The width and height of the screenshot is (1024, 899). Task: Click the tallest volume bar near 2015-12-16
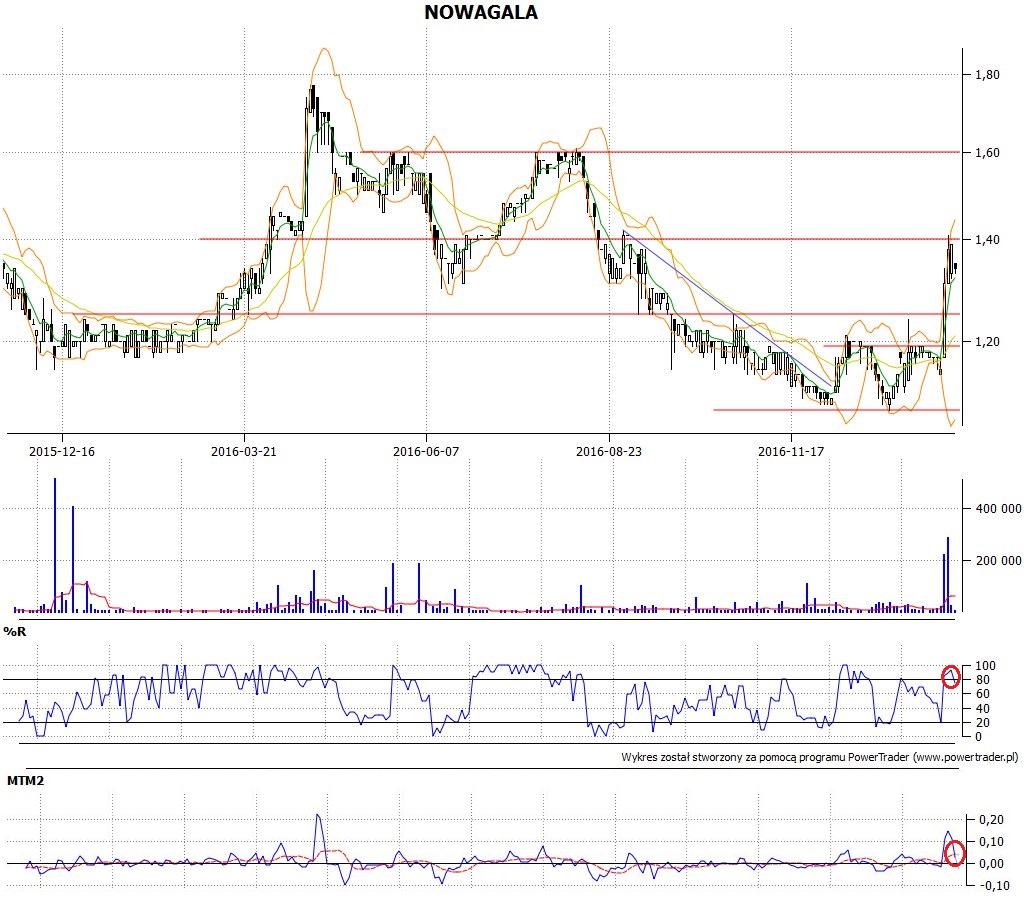(x=55, y=545)
